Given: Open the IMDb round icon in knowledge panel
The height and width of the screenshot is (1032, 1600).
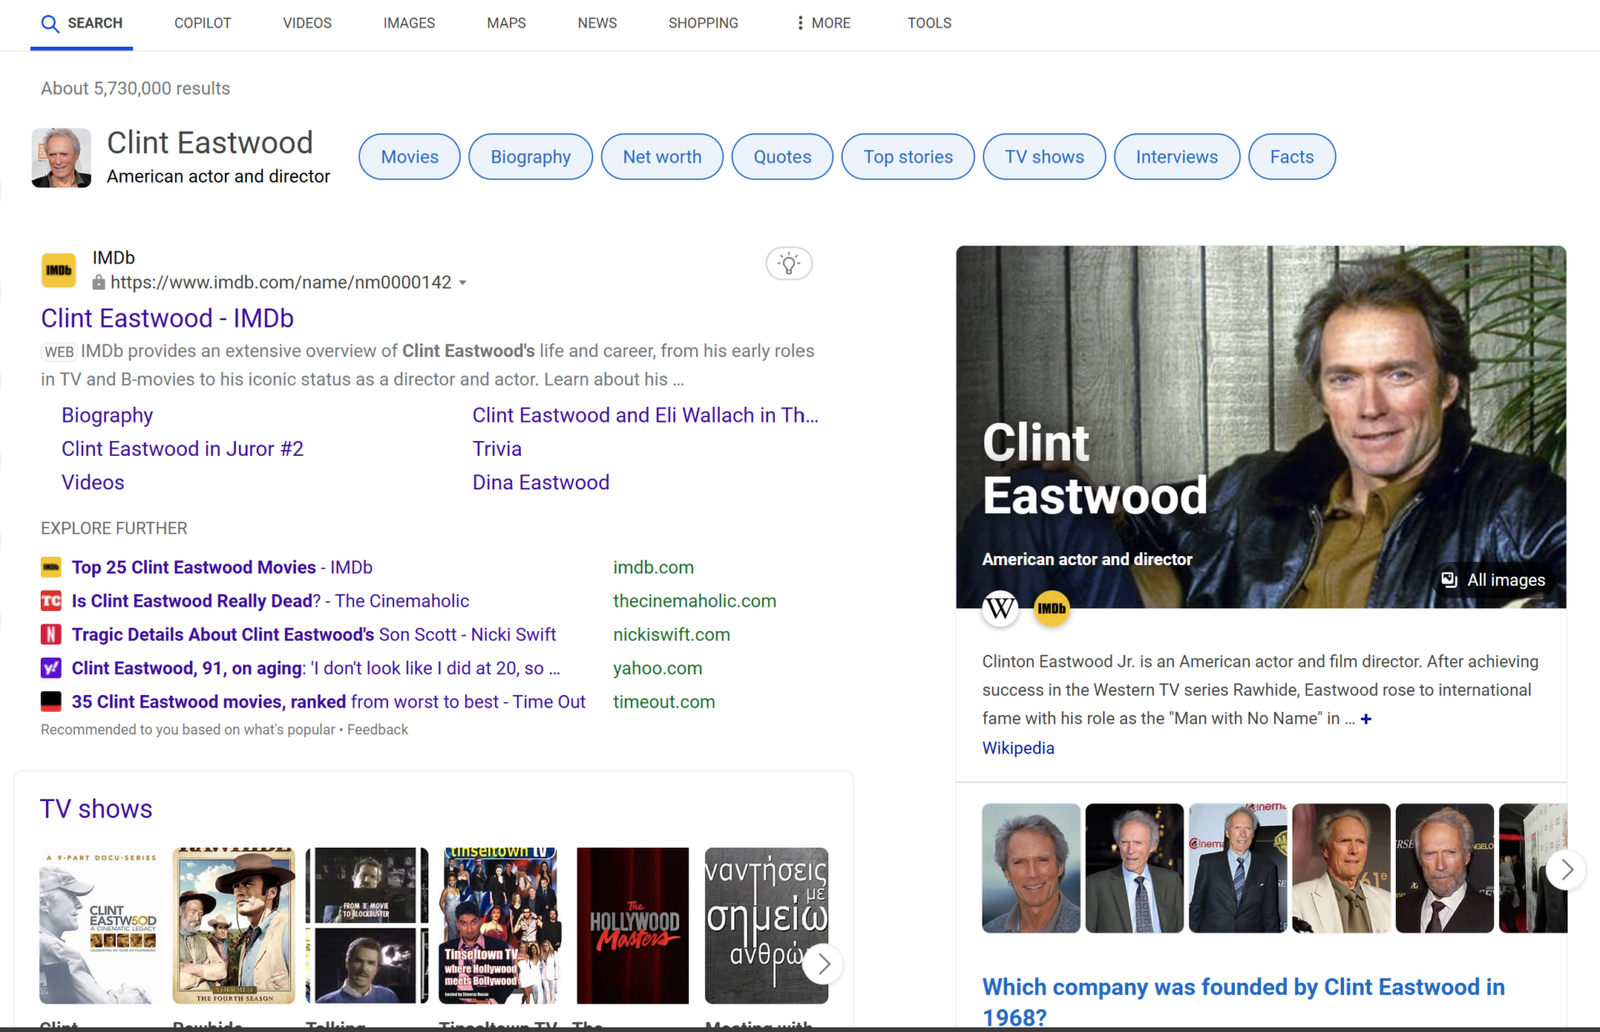Looking at the screenshot, I should pyautogui.click(x=1051, y=608).
